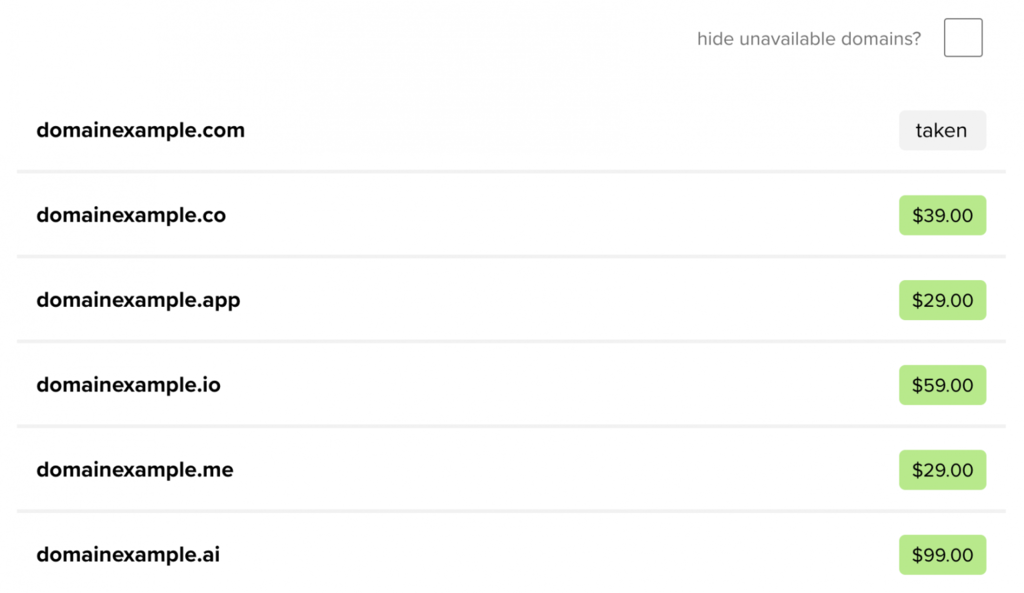The height and width of the screenshot is (593, 1024).
Task: Highlight the .co search result row
Action: point(511,216)
